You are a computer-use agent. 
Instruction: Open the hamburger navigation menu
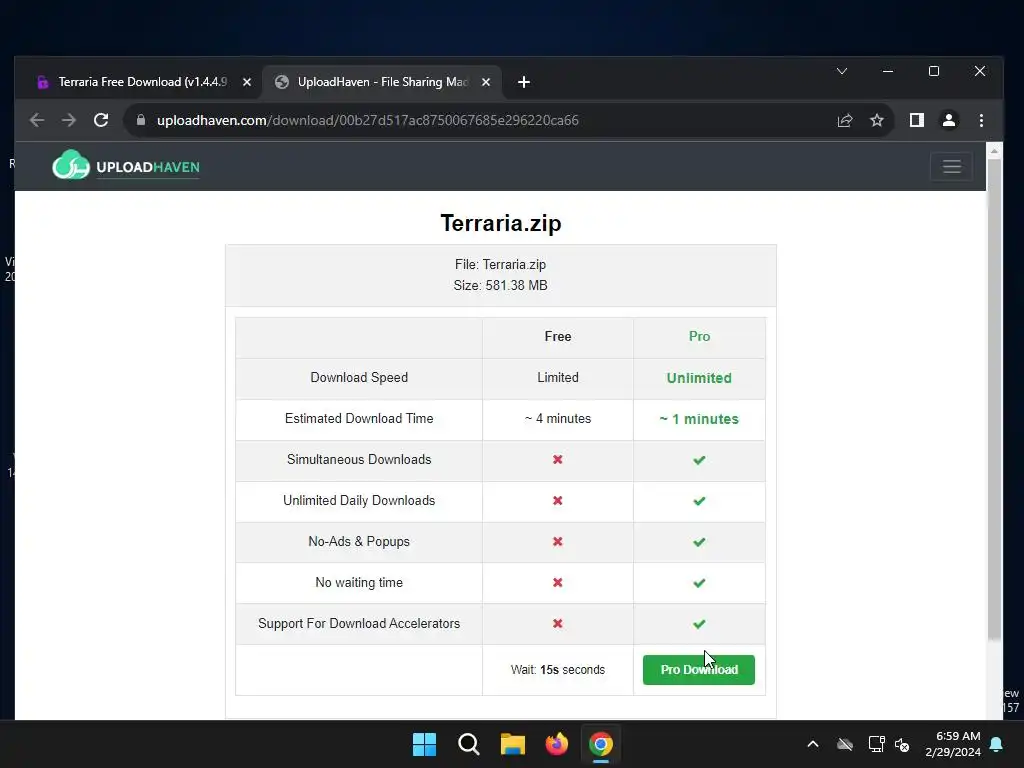click(951, 167)
